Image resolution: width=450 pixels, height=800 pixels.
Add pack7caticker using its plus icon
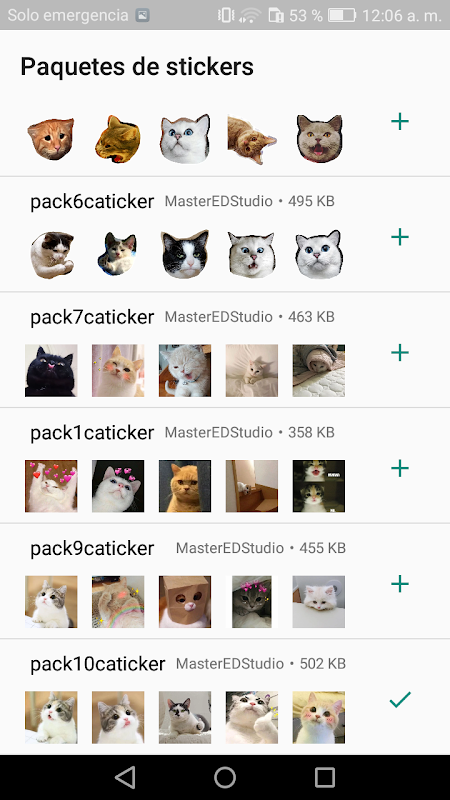pos(400,353)
